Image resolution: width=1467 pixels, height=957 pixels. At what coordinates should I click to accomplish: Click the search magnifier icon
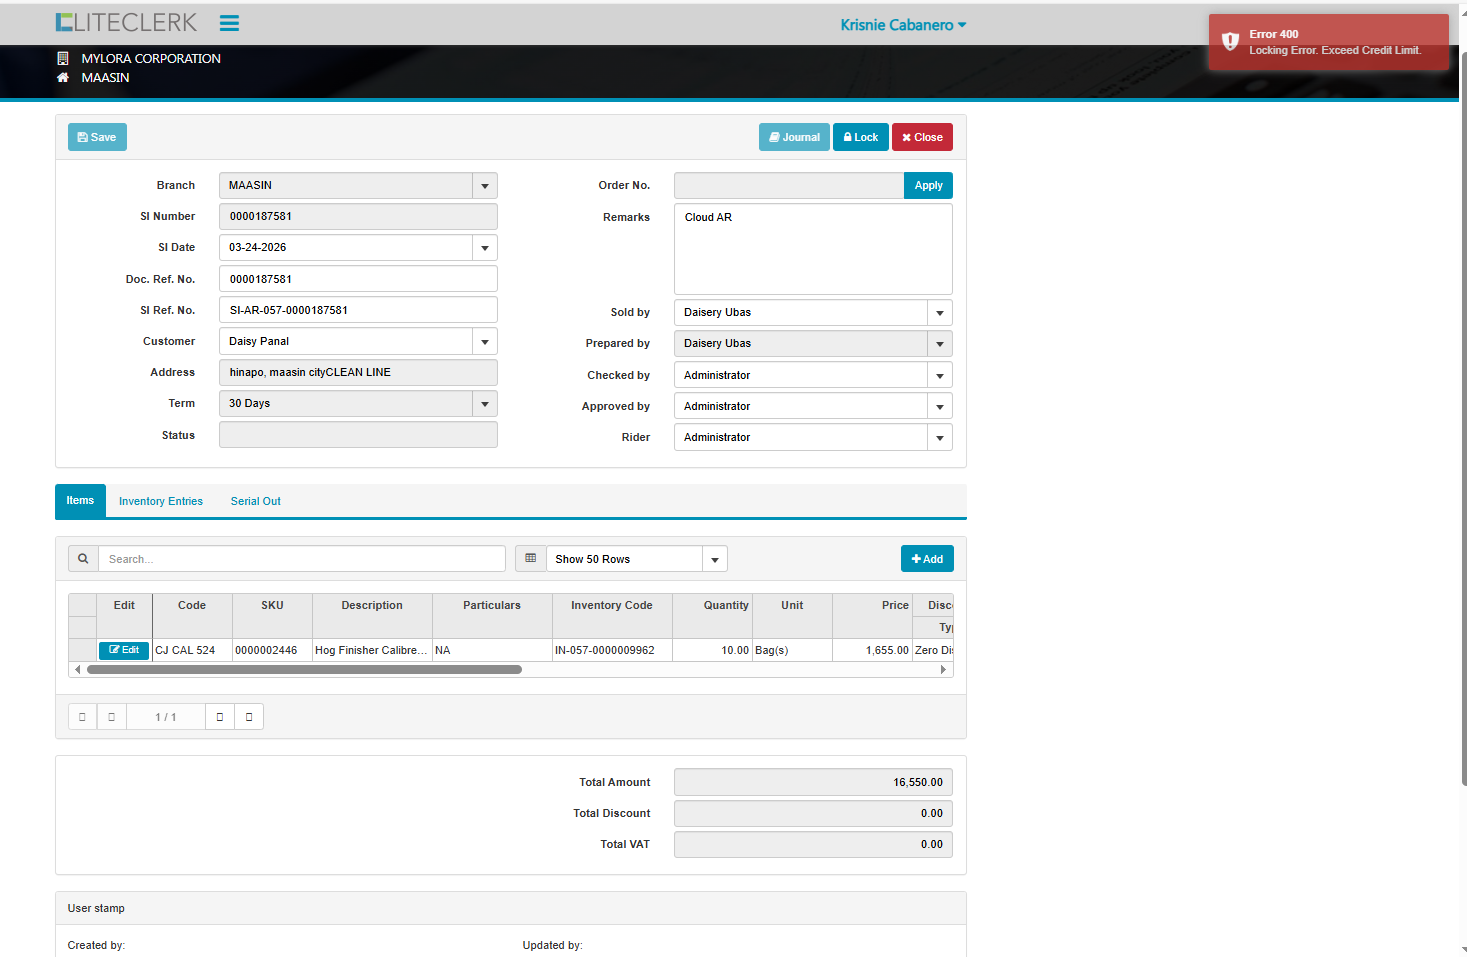(x=83, y=559)
